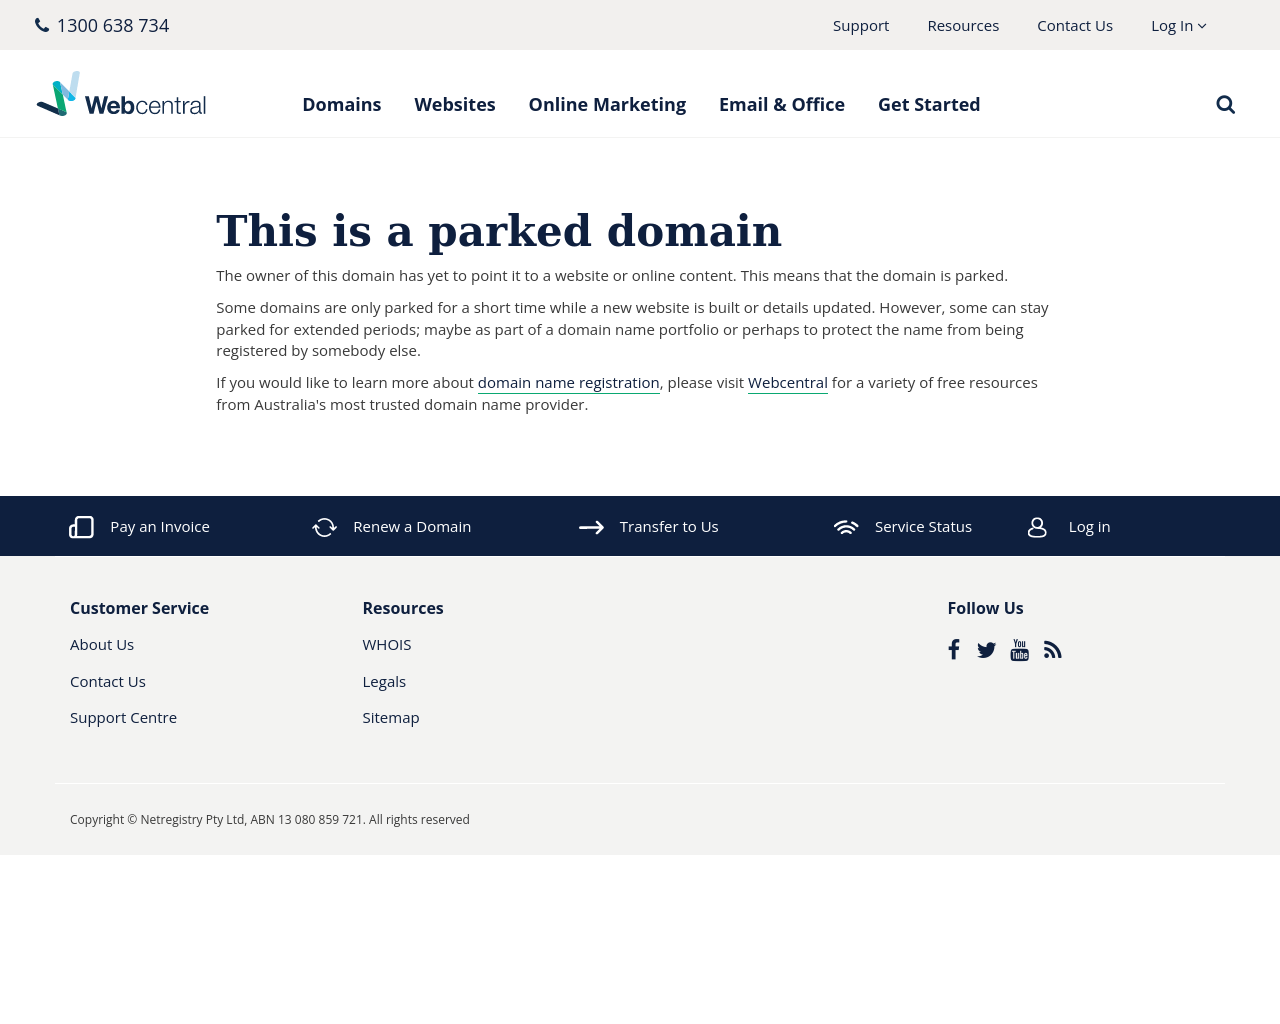Click the Renew a Domain refresh icon
Viewport: 1280px width, 1024px height.
324,527
